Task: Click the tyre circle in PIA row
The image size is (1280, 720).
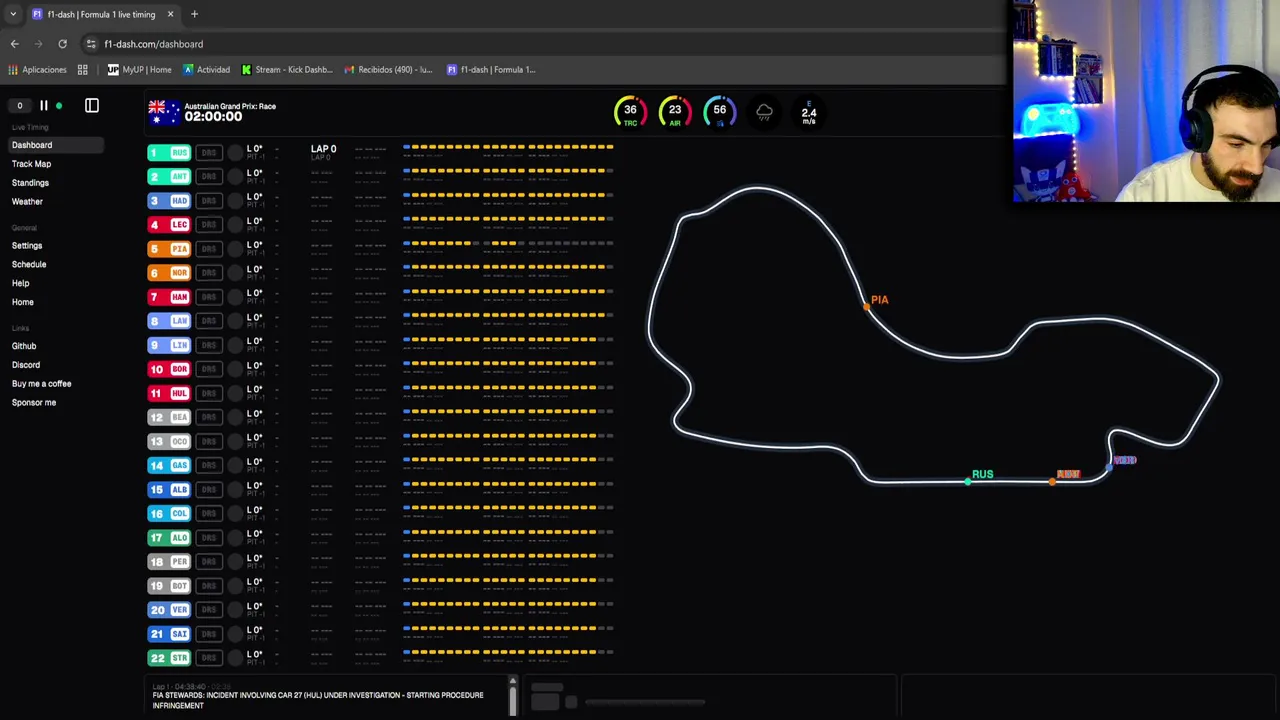Action: click(x=235, y=249)
